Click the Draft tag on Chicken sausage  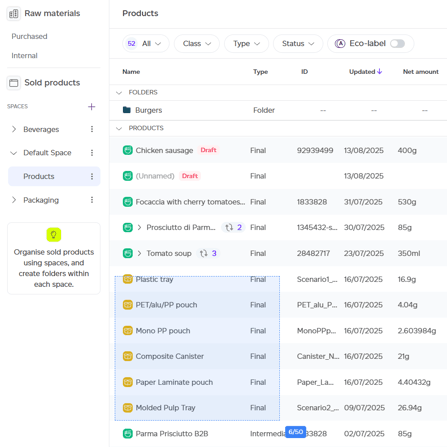pos(208,150)
